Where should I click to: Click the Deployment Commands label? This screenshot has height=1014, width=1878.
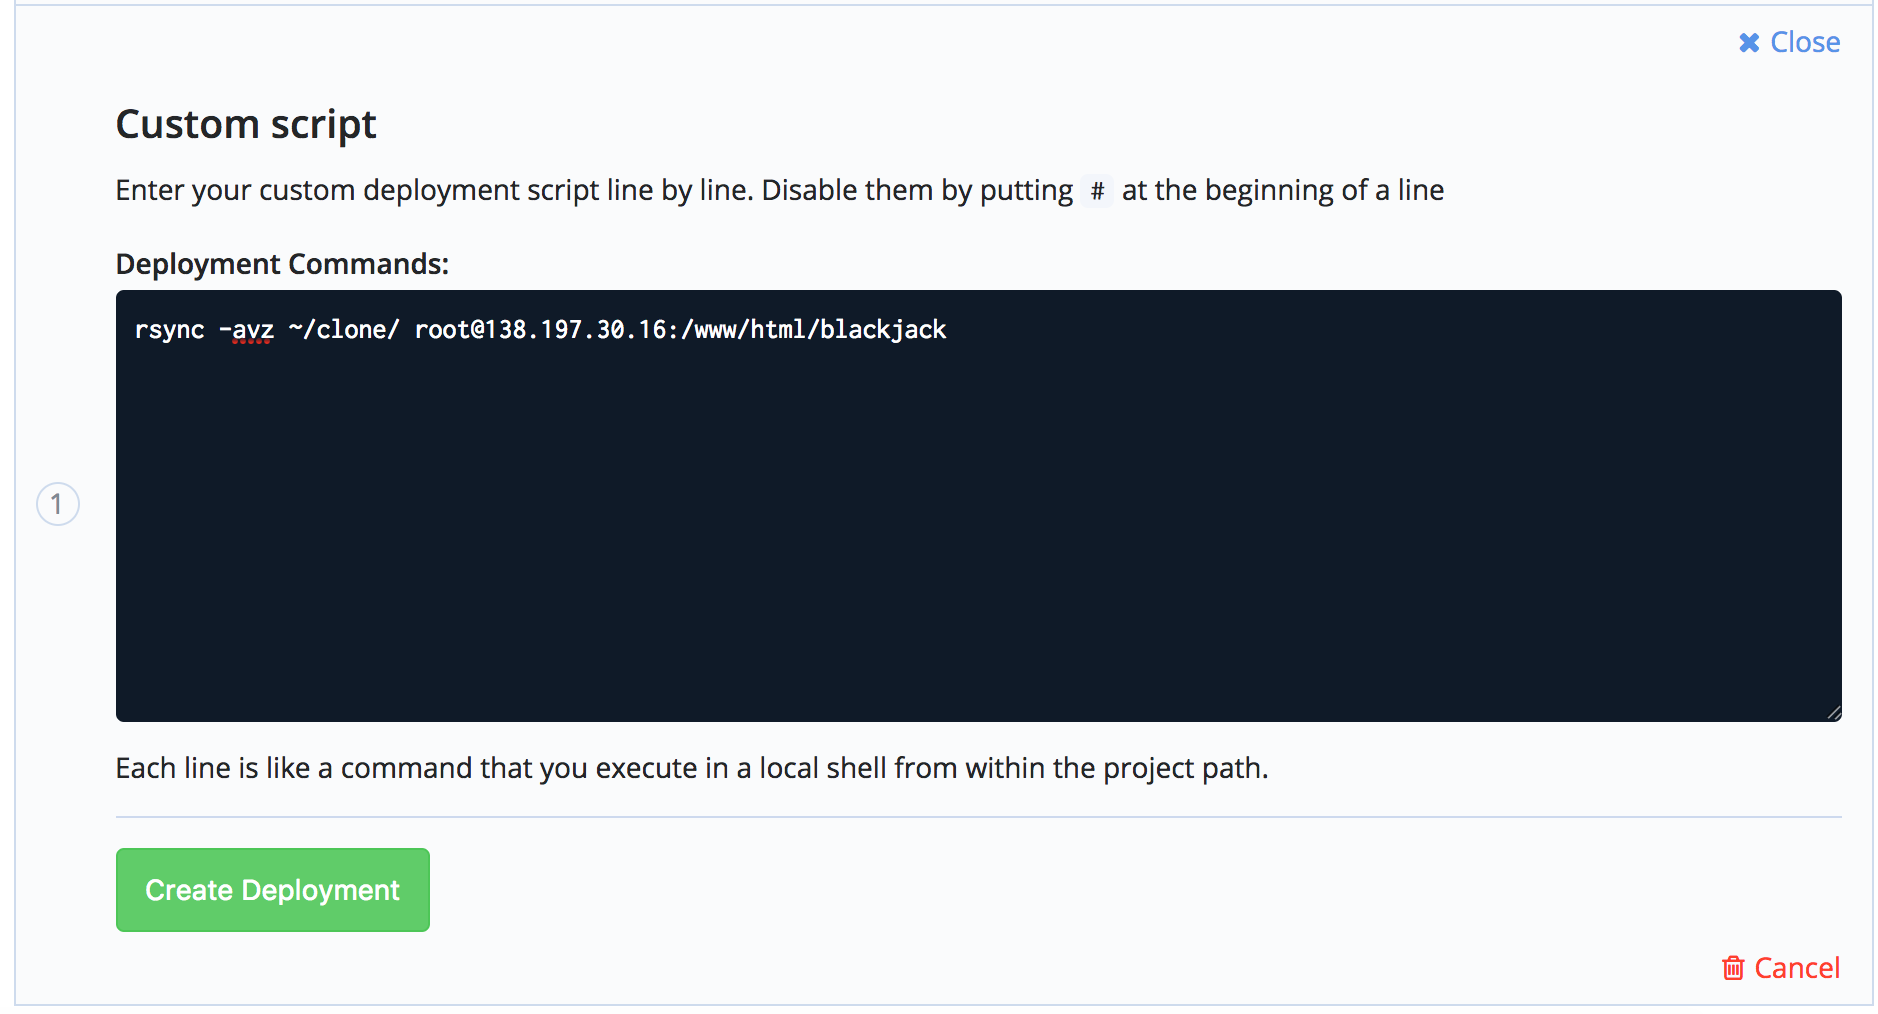point(282,264)
